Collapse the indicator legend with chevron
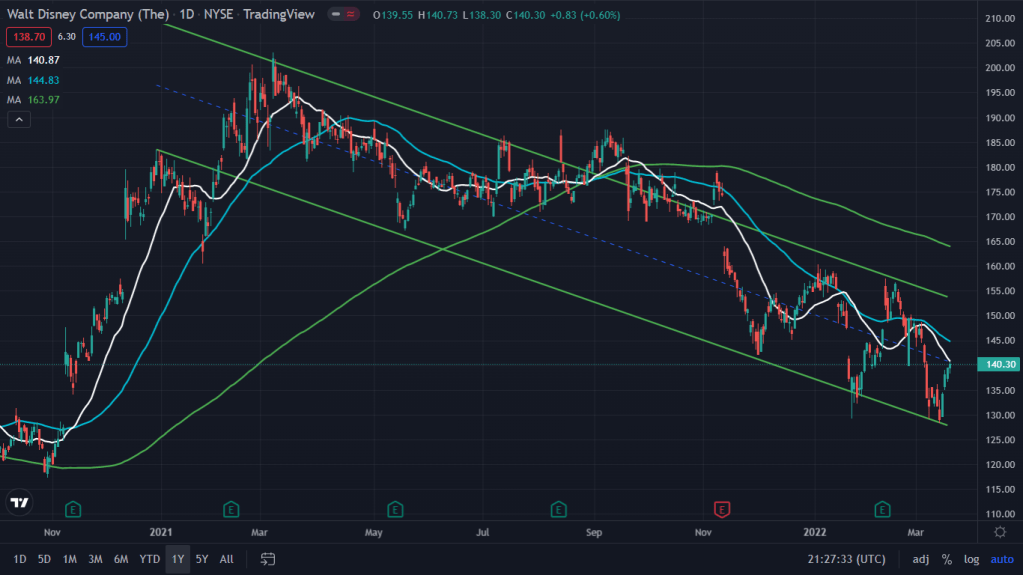Screen dimensions: 1023x575 pyautogui.click(x=18, y=120)
